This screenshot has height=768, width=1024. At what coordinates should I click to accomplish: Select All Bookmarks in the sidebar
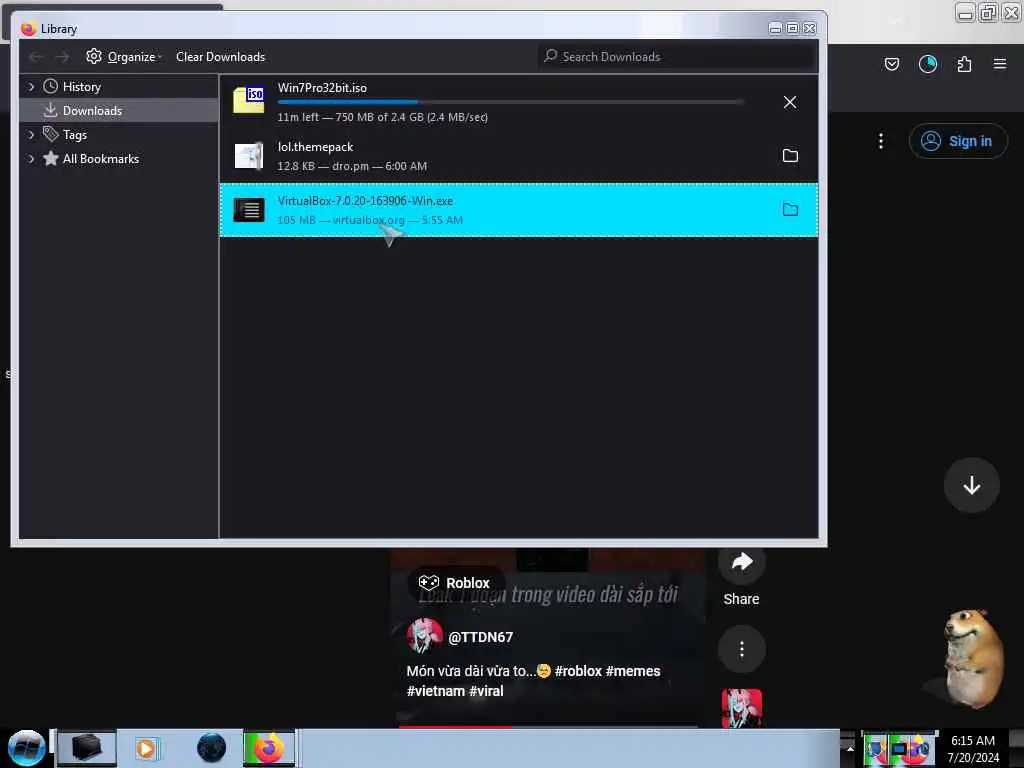[x=101, y=159]
